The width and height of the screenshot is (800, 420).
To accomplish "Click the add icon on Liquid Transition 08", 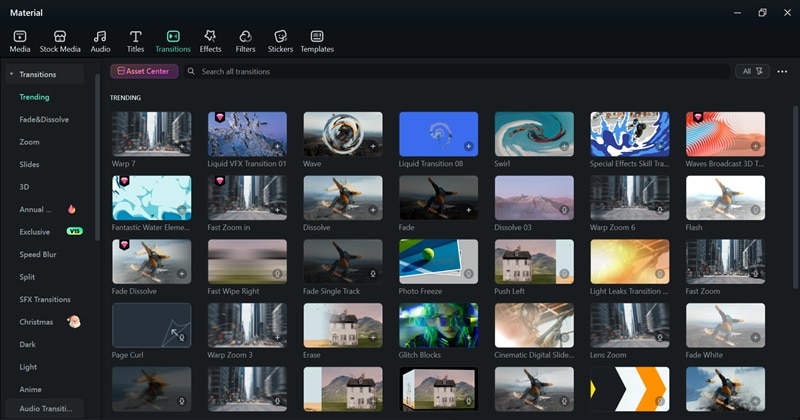I will click(468, 146).
